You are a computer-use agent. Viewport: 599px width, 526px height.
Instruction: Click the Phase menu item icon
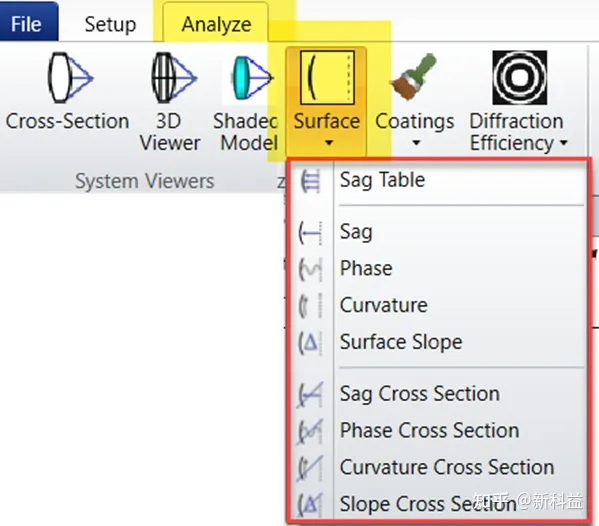(x=310, y=269)
